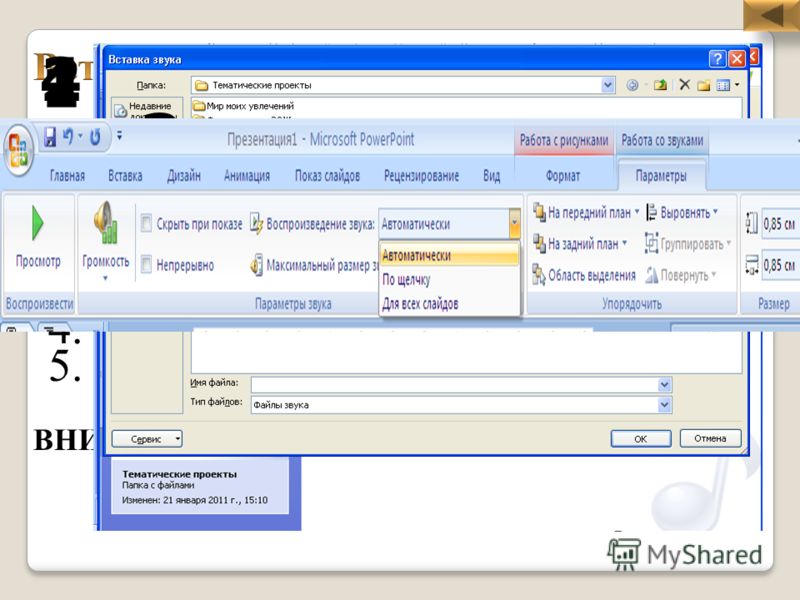Screen dimensions: 800x600
Task: Click Работа со звуками header
Action: 662,140
